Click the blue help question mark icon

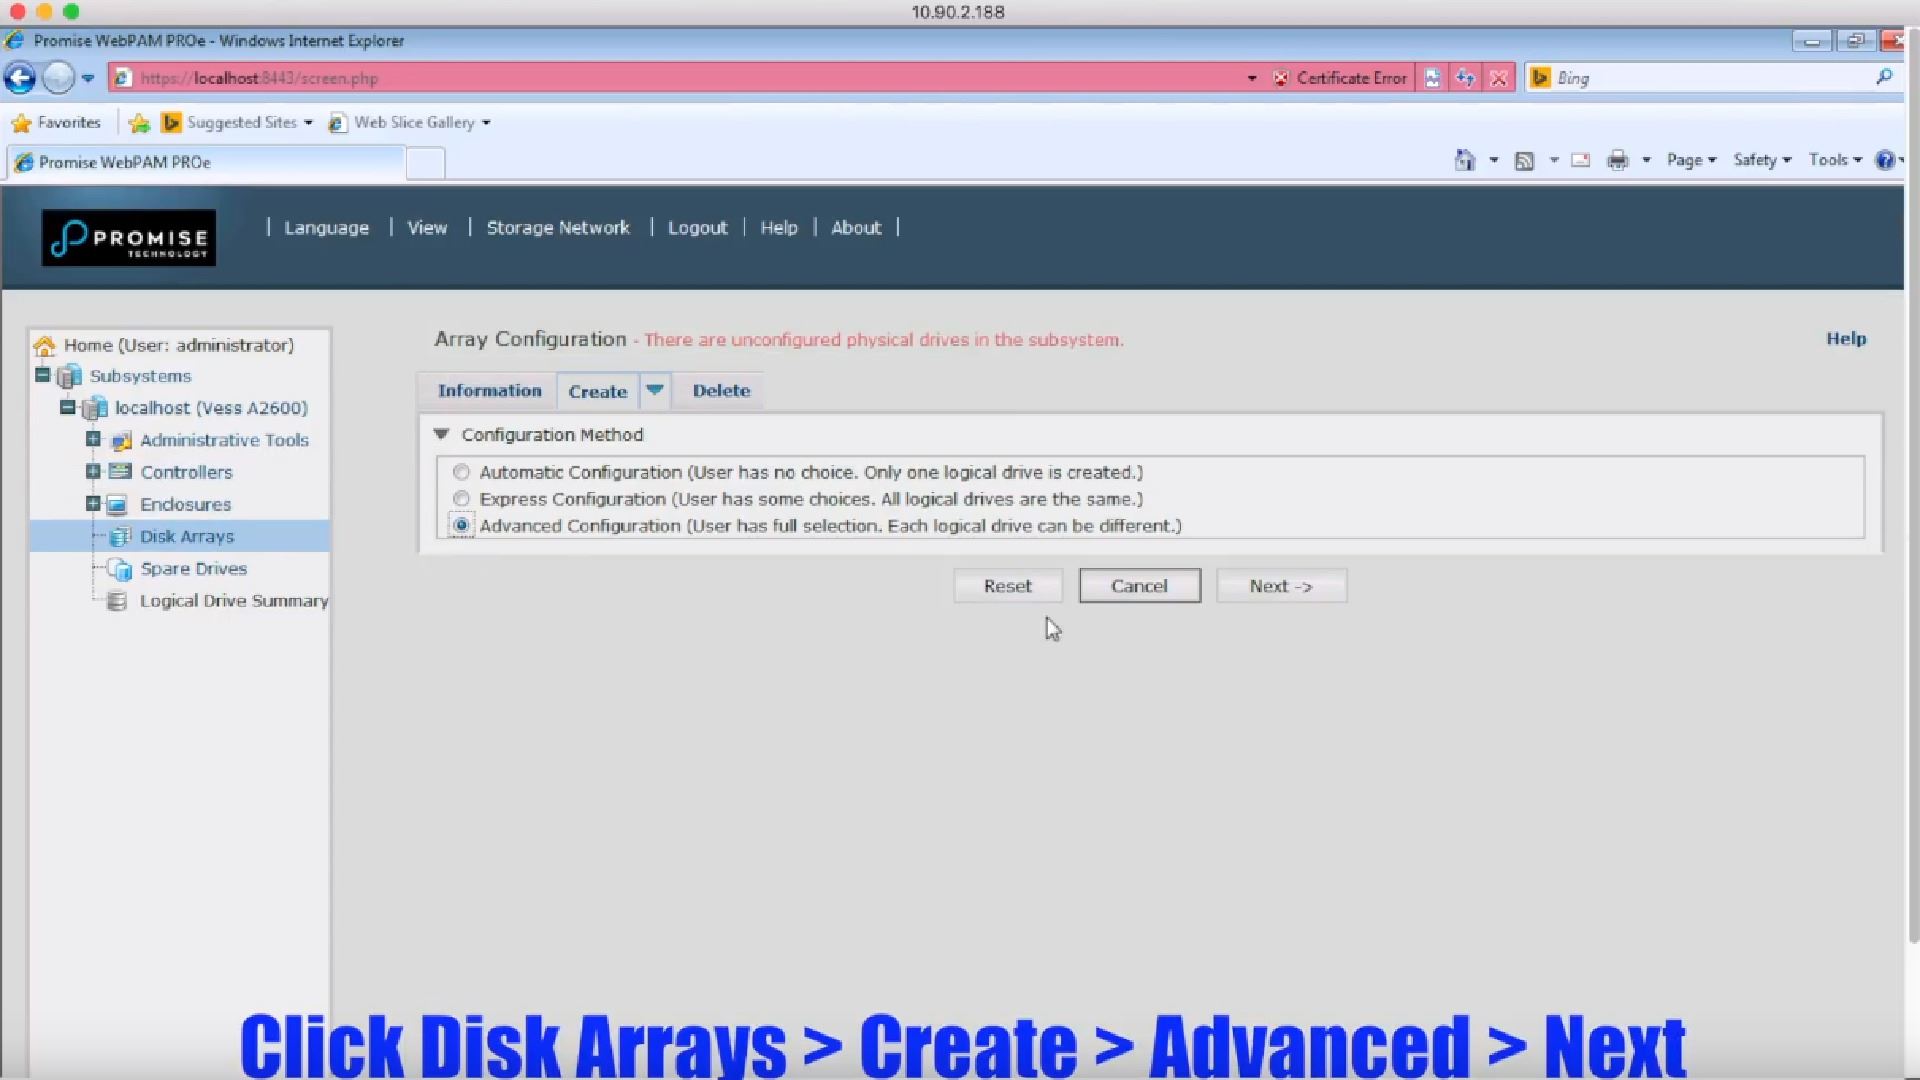click(x=1885, y=160)
